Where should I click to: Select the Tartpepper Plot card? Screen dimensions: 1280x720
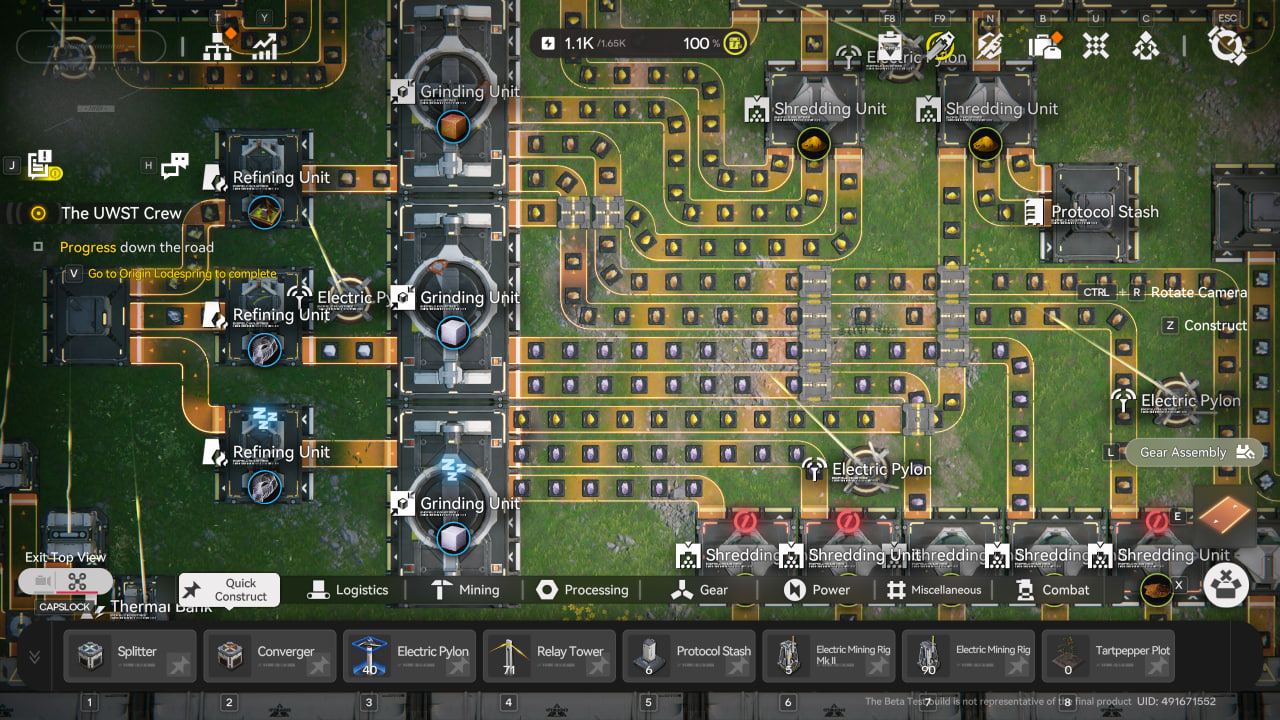[x=1110, y=656]
